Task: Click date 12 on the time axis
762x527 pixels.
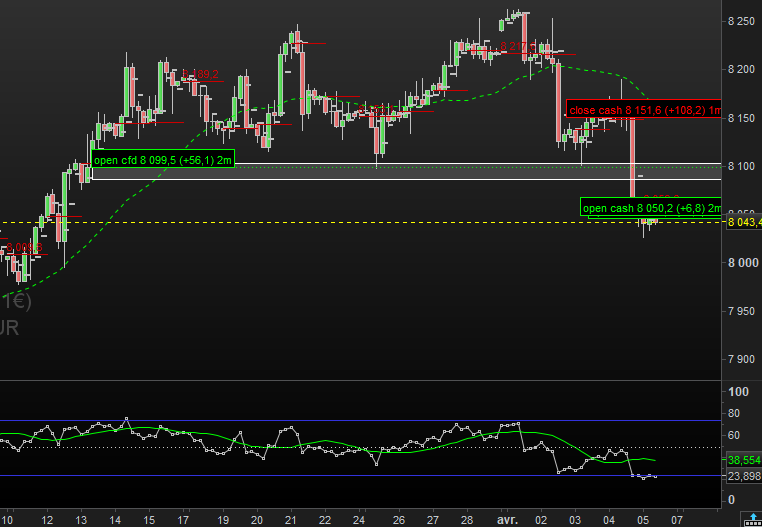Action: [47, 520]
